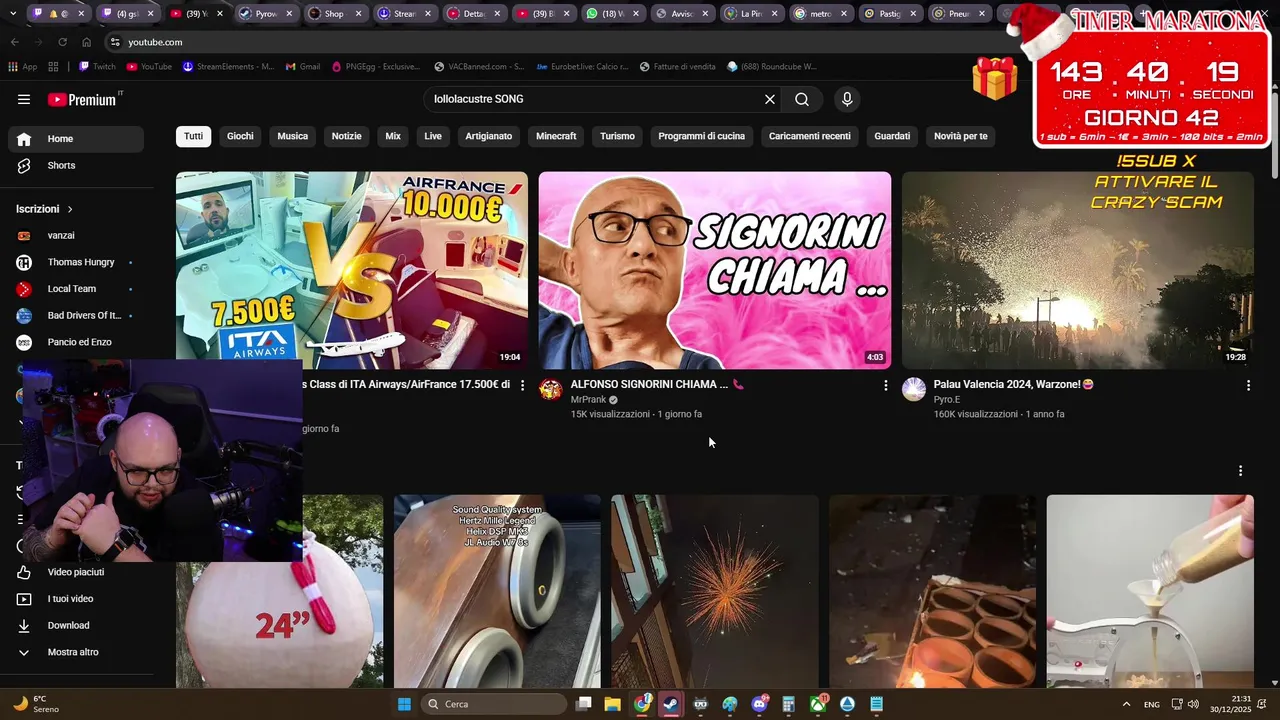Open the 24" firework shell Short
Image resolution: width=1280 pixels, height=720 pixels.
point(281,591)
